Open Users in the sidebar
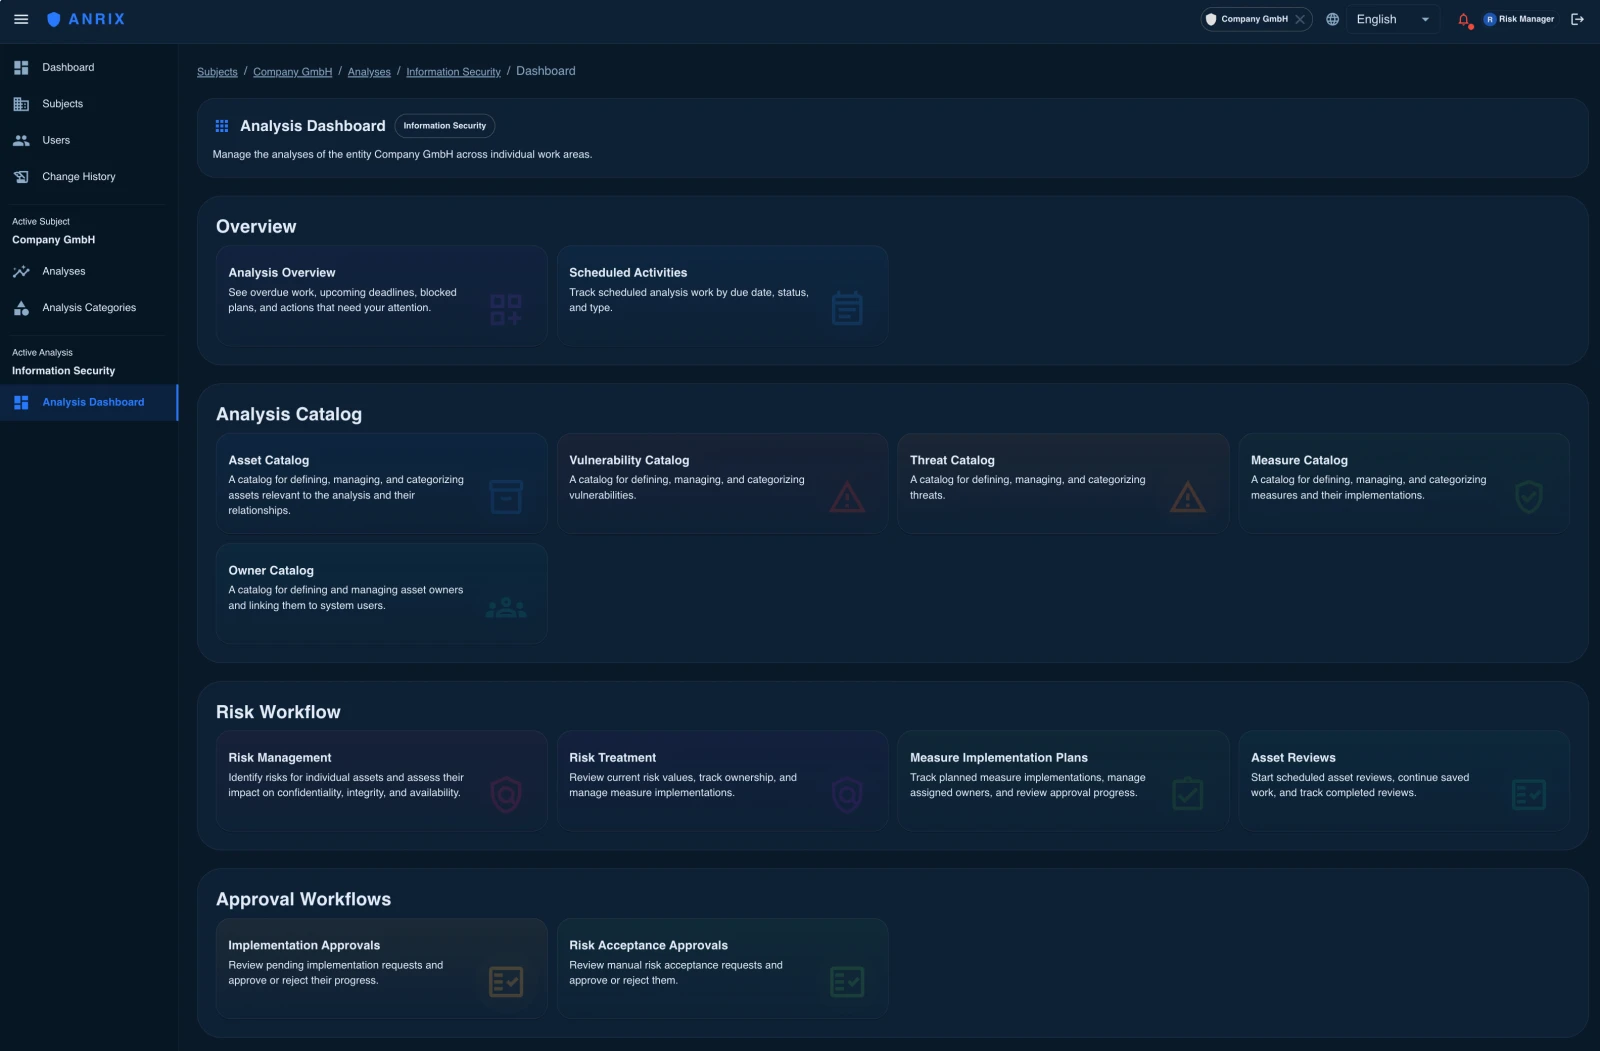Viewport: 1600px width, 1051px height. click(x=89, y=141)
